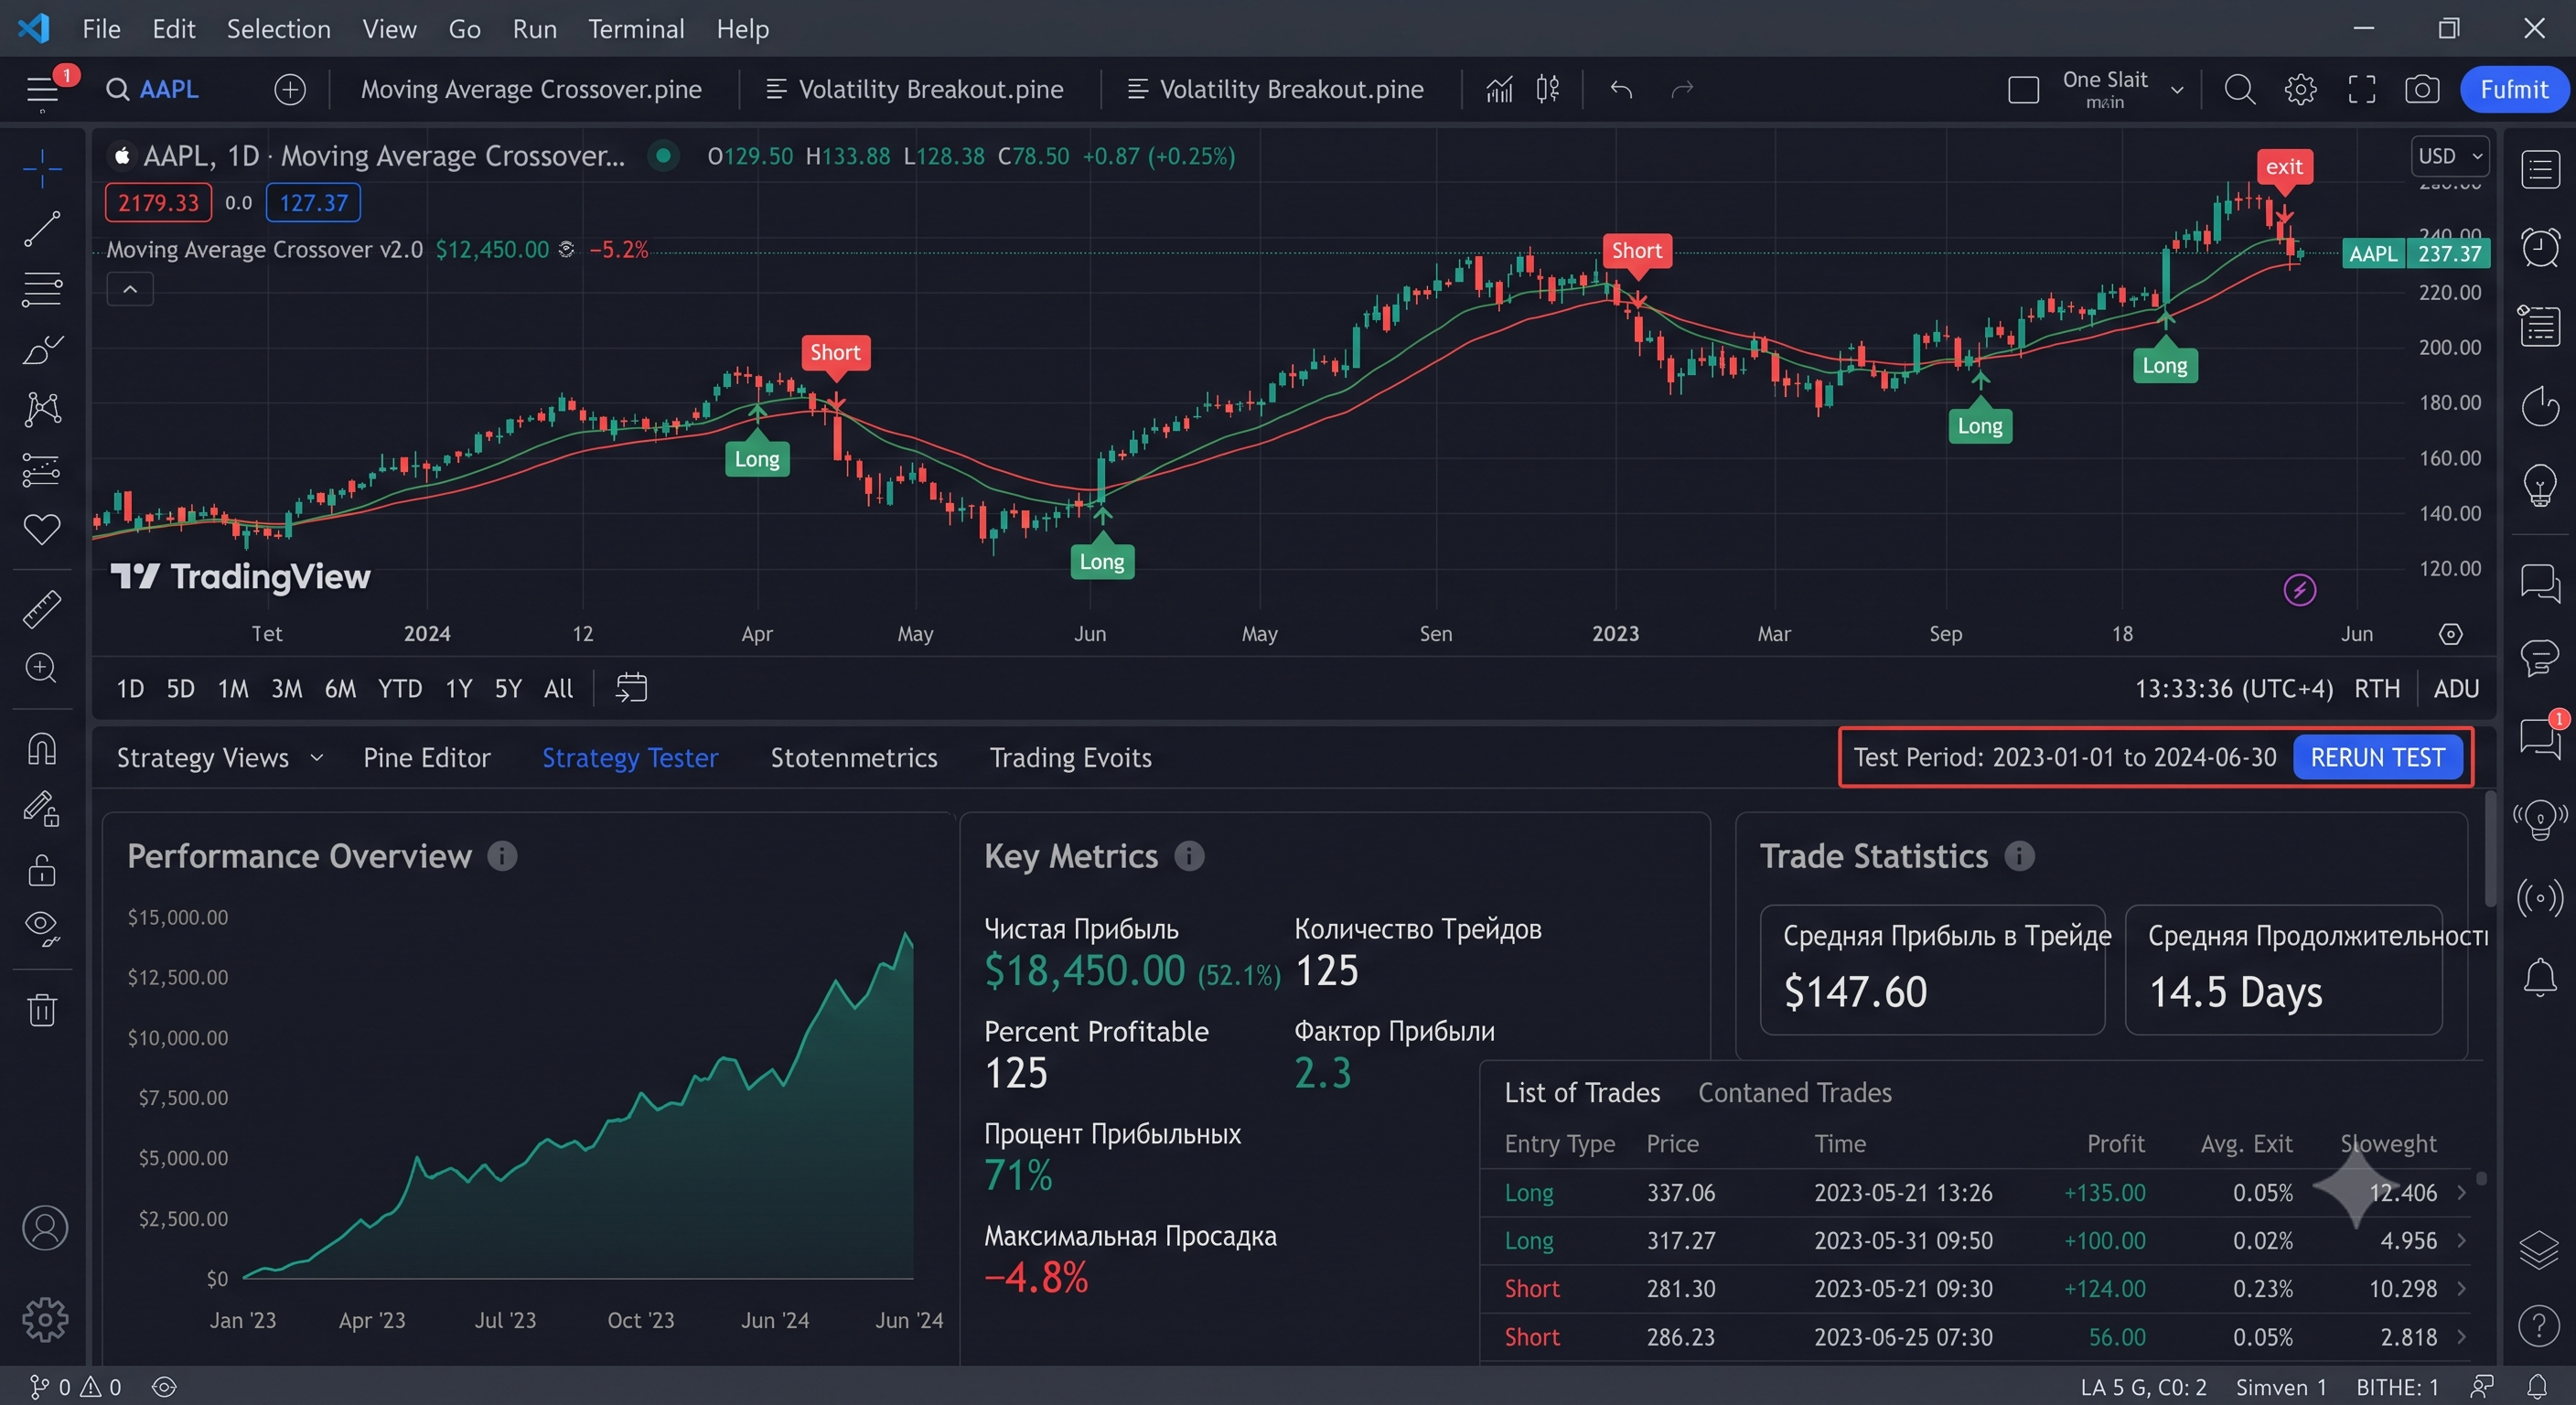
Task: Enter fullscreen mode icon
Action: point(2361,90)
